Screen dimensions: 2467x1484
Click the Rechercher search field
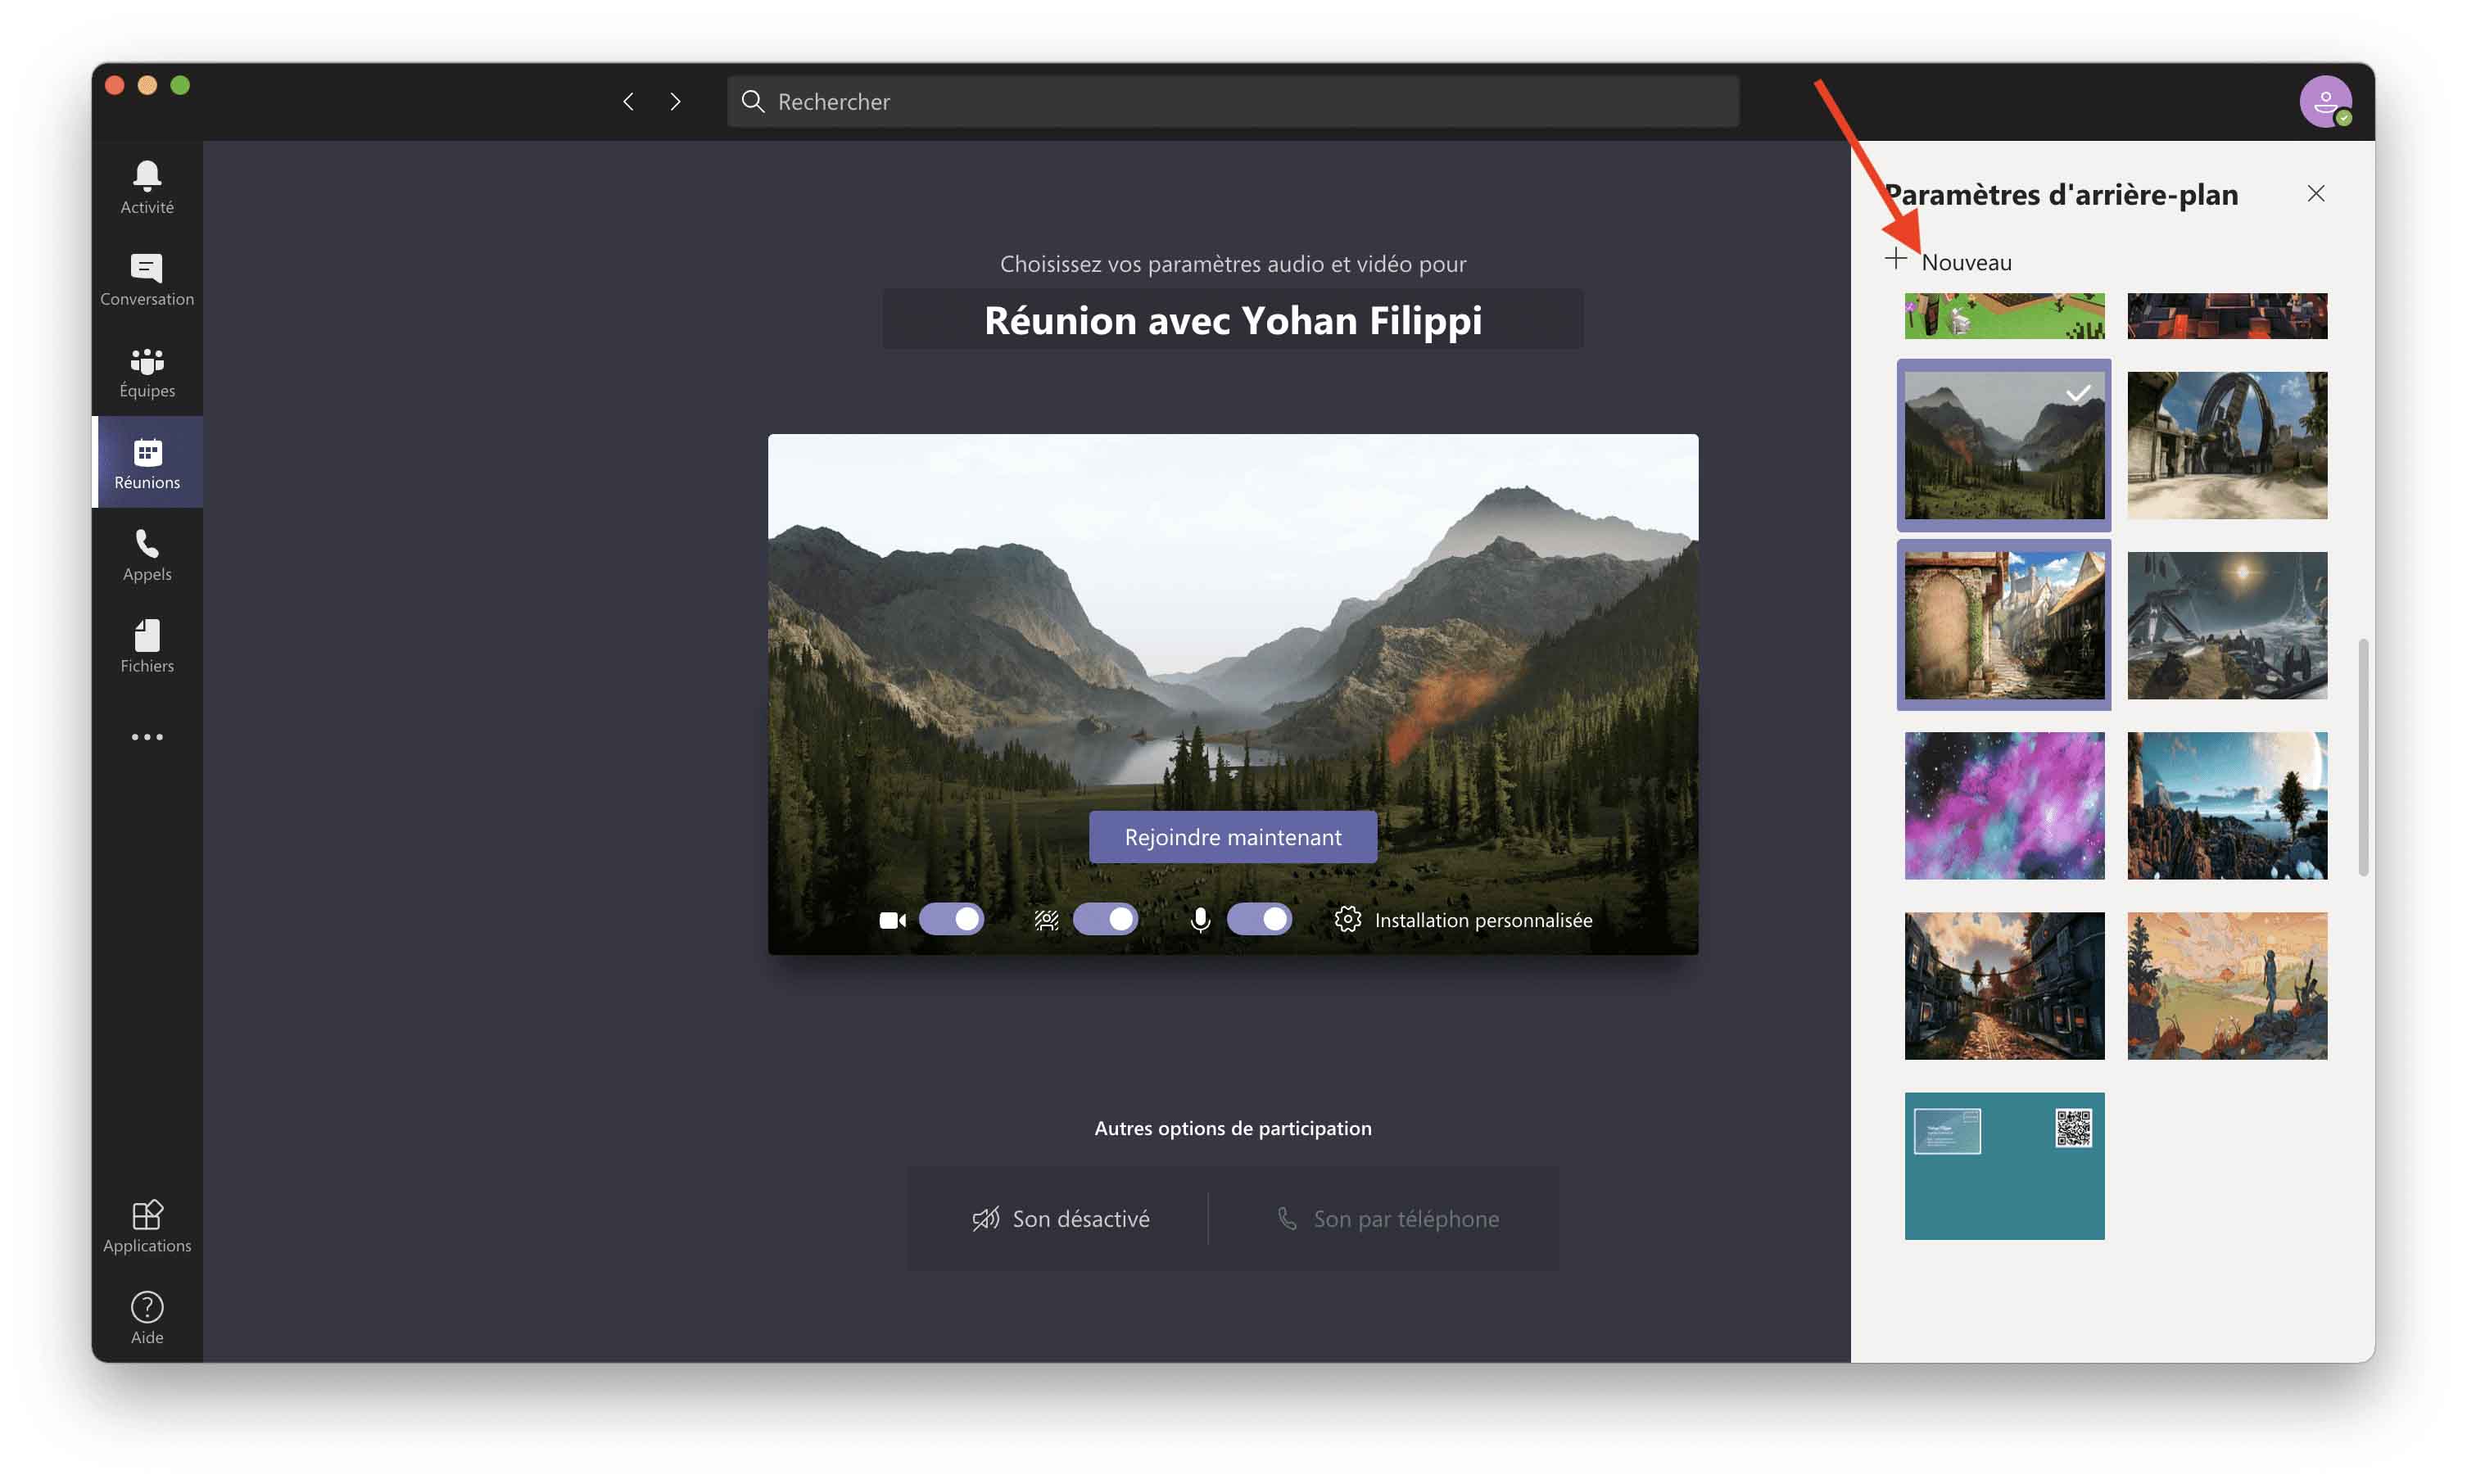1232,101
